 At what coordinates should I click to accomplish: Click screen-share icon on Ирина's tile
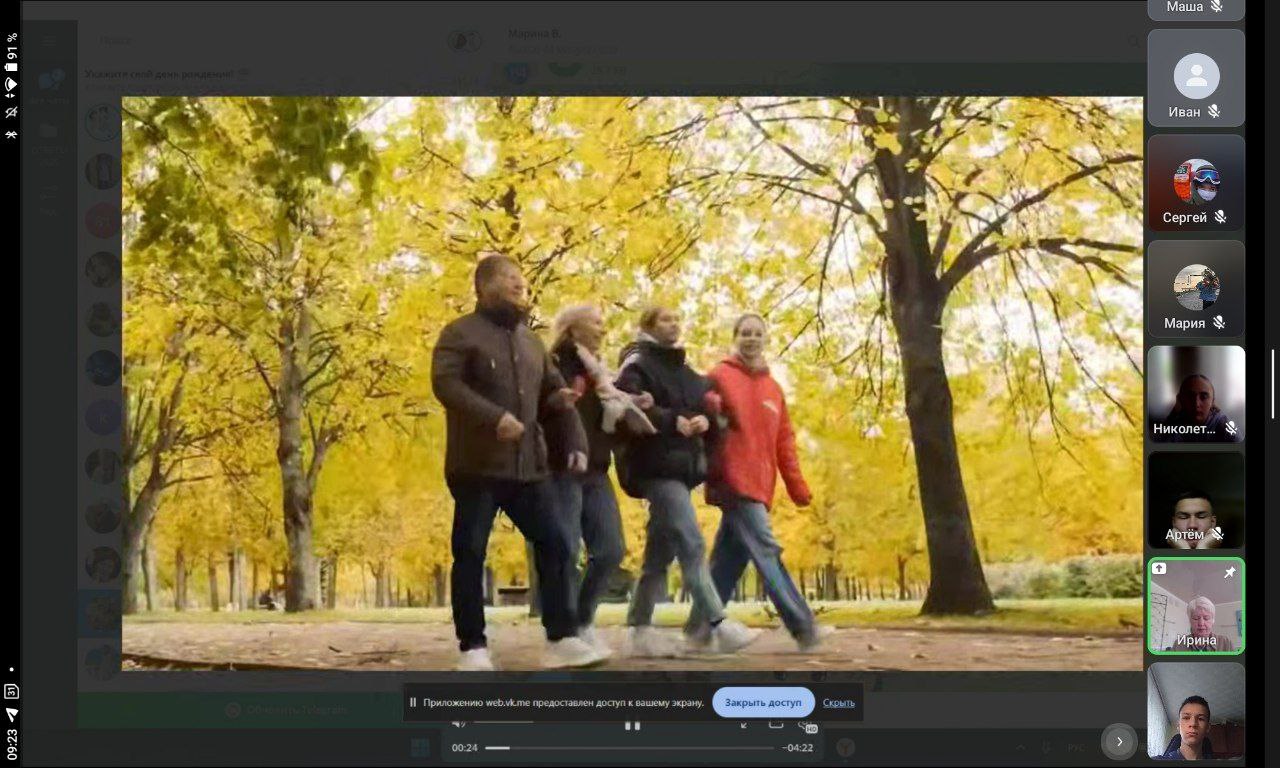[1159, 569]
